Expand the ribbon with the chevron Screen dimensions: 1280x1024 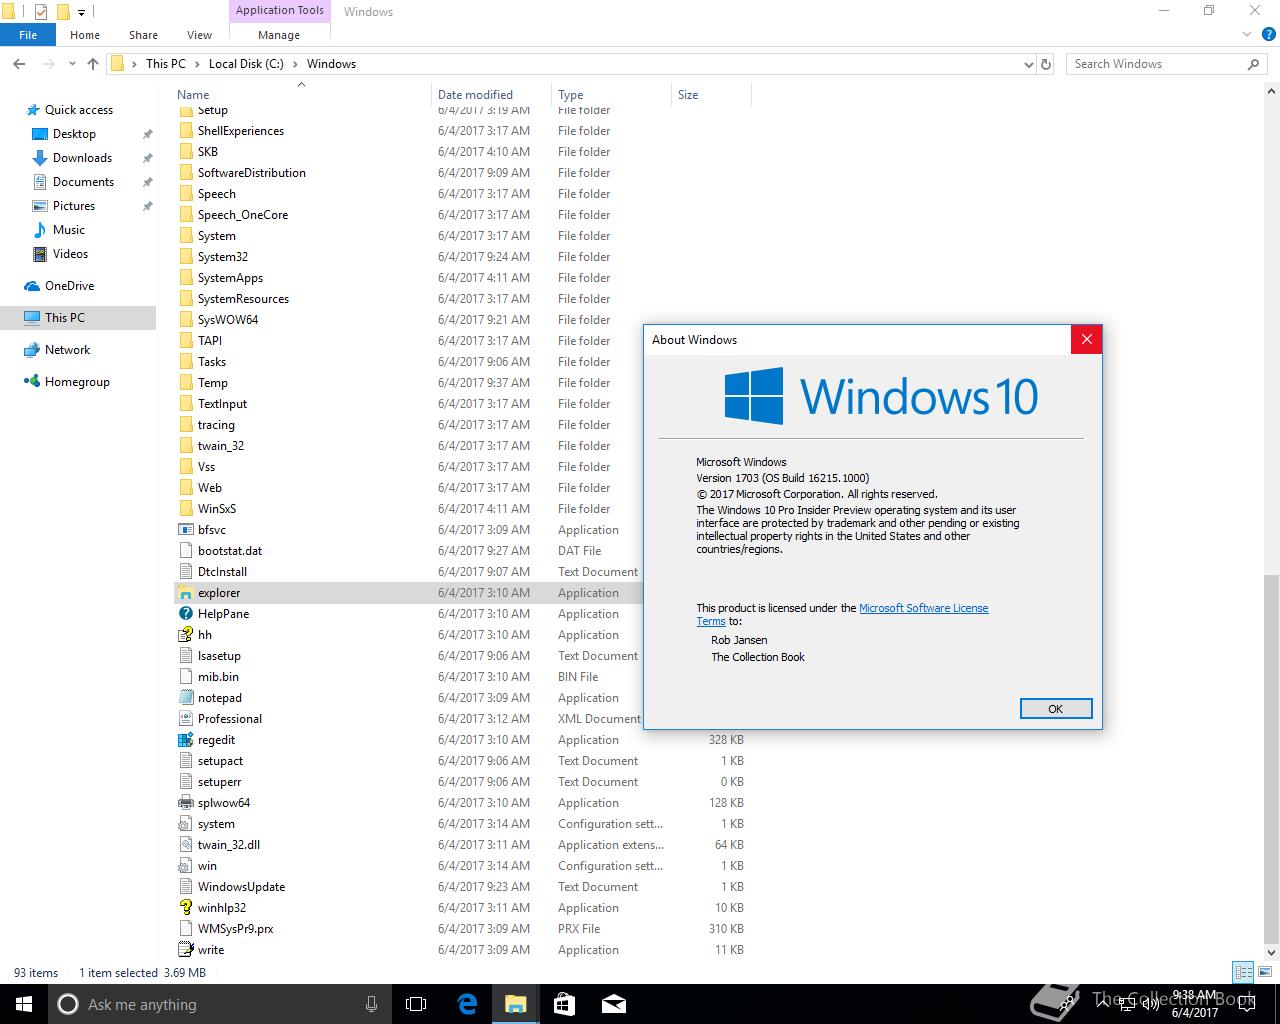(x=1248, y=35)
